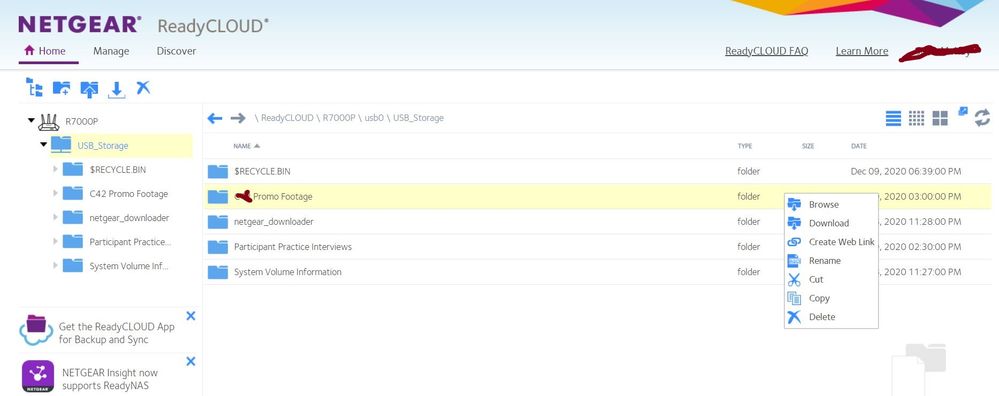Select Participant Practice Interviews row name

pyautogui.click(x=293, y=246)
